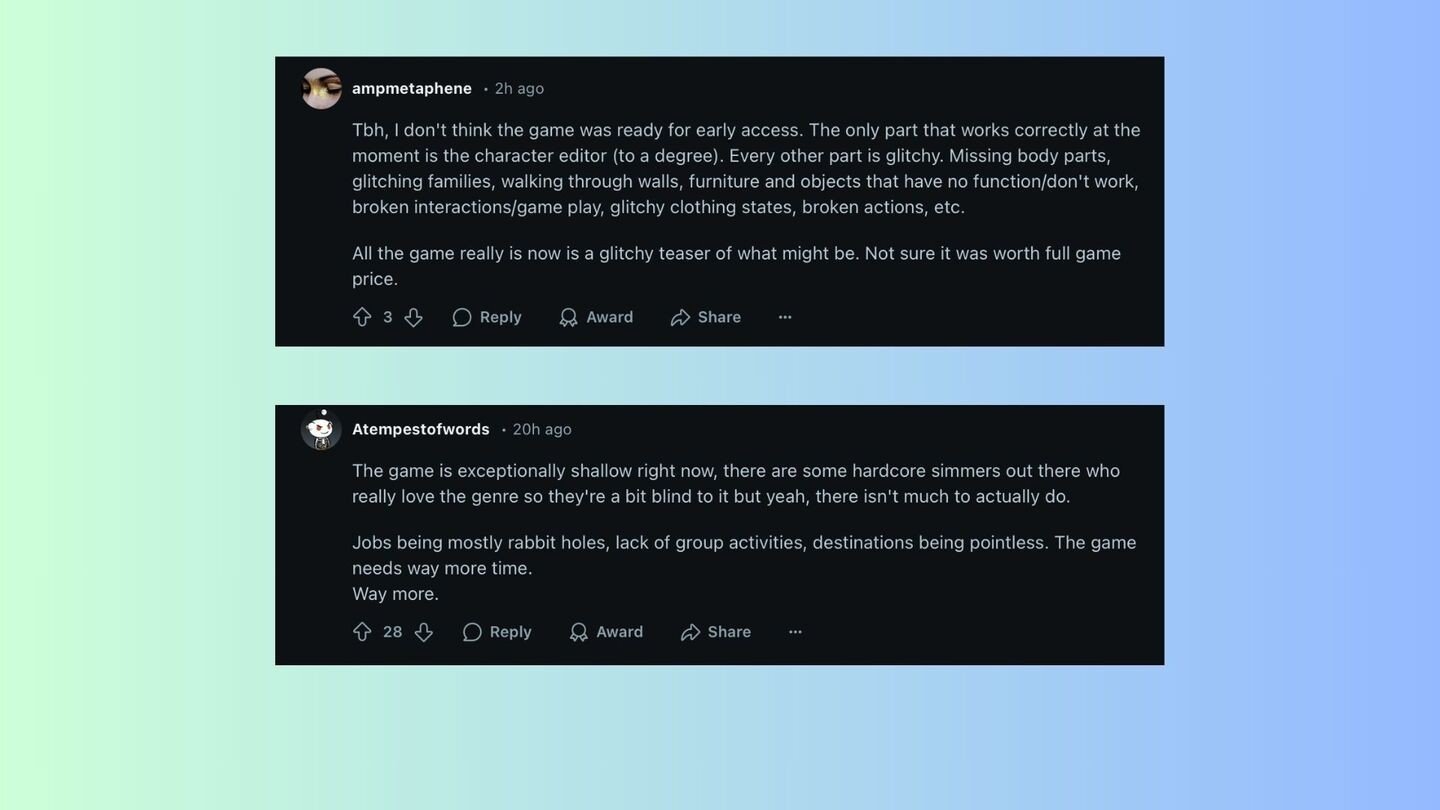
Task: Downvote ampmetaphene's comment
Action: click(413, 317)
